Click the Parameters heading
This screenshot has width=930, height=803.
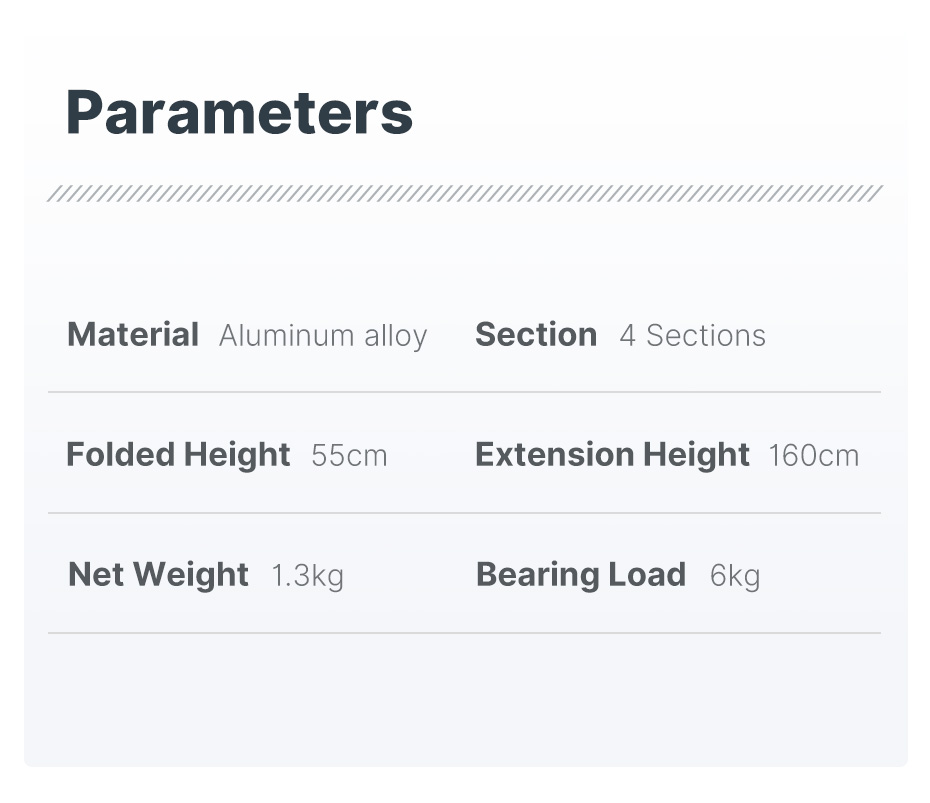point(239,113)
